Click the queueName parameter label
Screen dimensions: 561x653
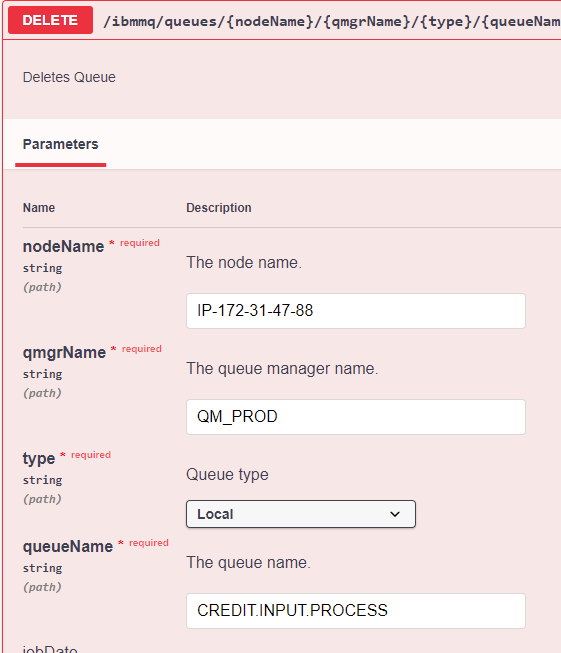pos(68,546)
